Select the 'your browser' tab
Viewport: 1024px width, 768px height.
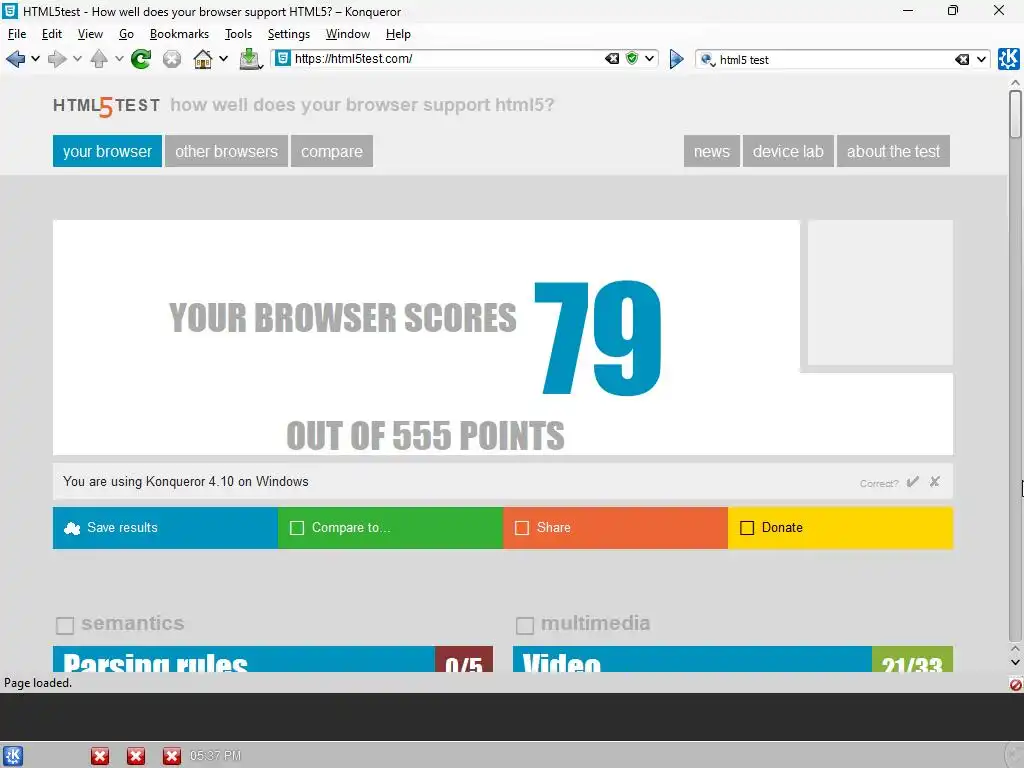107,152
